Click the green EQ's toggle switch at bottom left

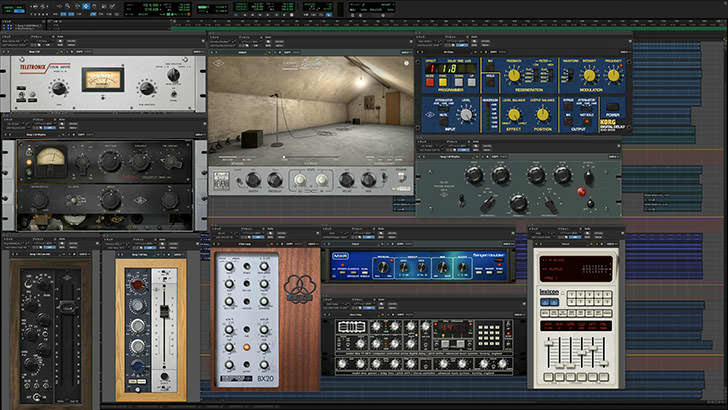coord(461,201)
